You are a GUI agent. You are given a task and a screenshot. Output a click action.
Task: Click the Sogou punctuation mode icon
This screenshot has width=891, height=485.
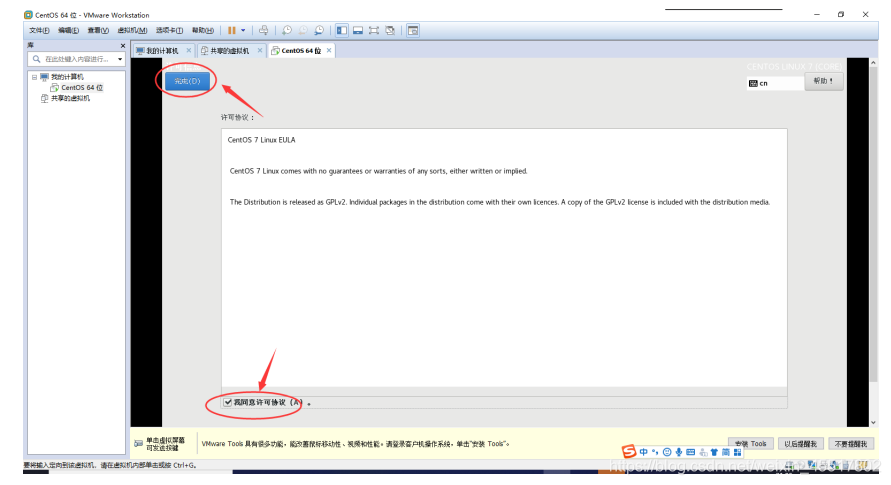pos(655,452)
